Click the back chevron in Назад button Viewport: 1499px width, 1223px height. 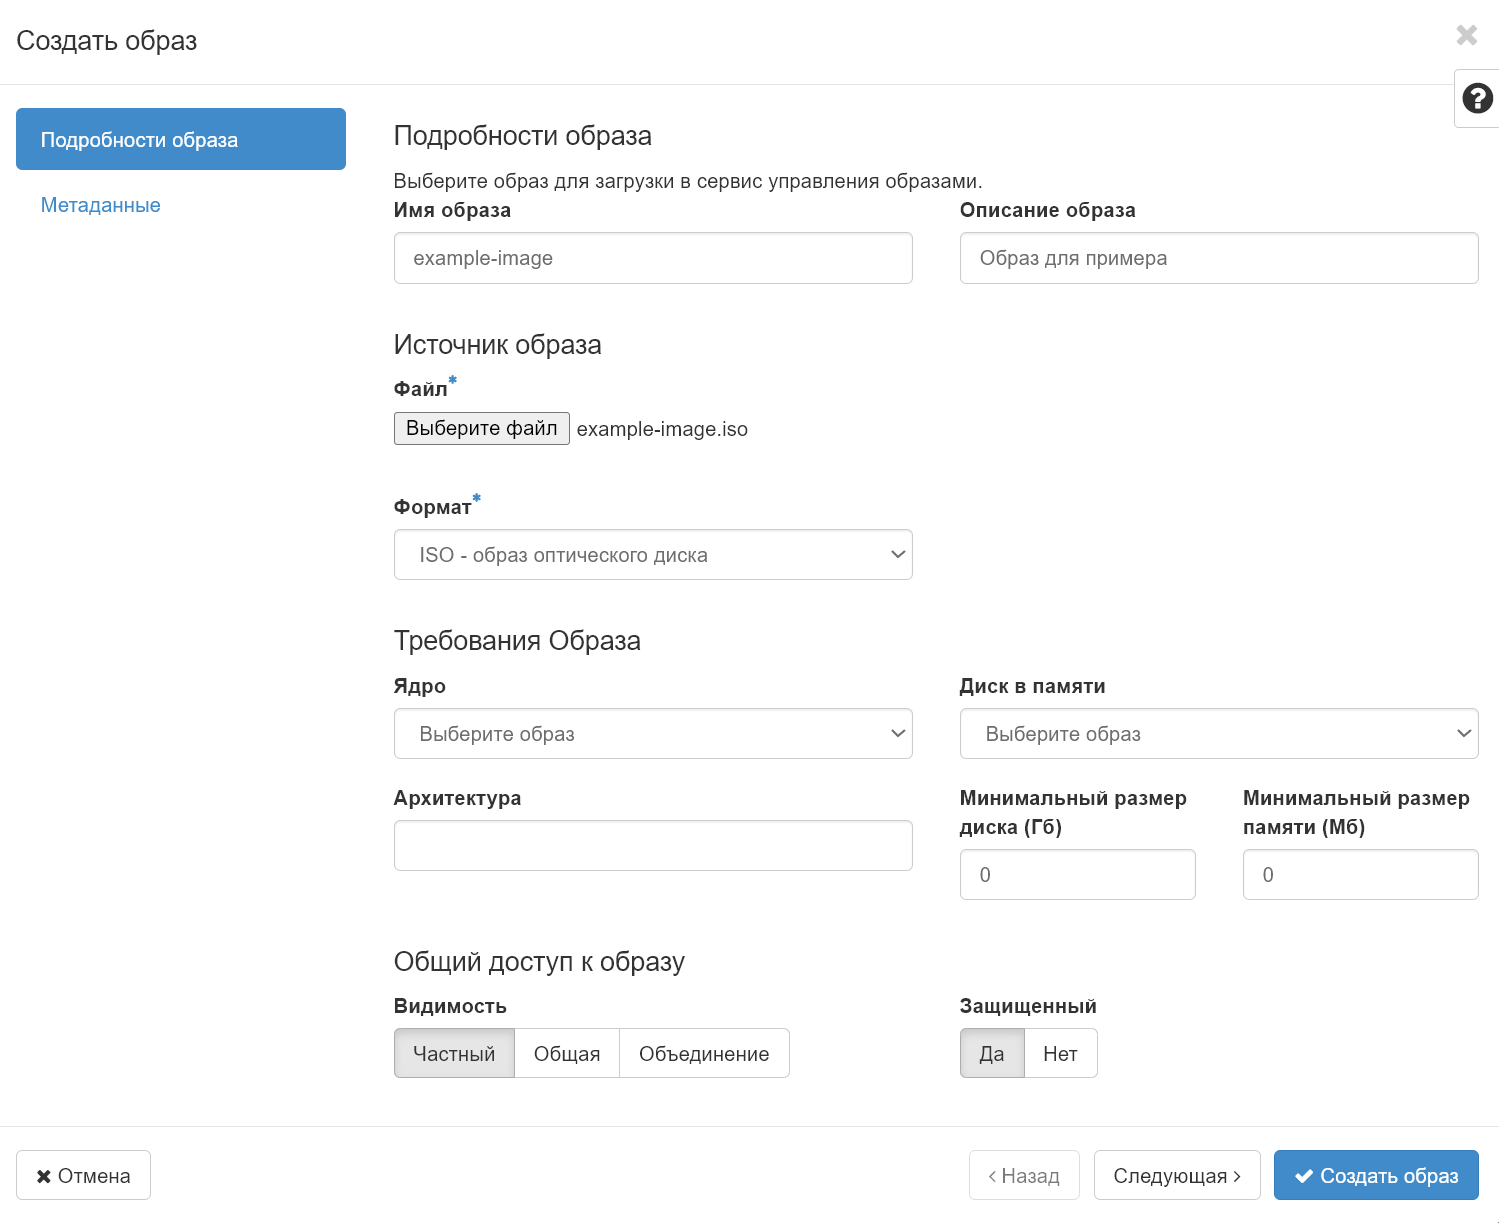coord(991,1176)
